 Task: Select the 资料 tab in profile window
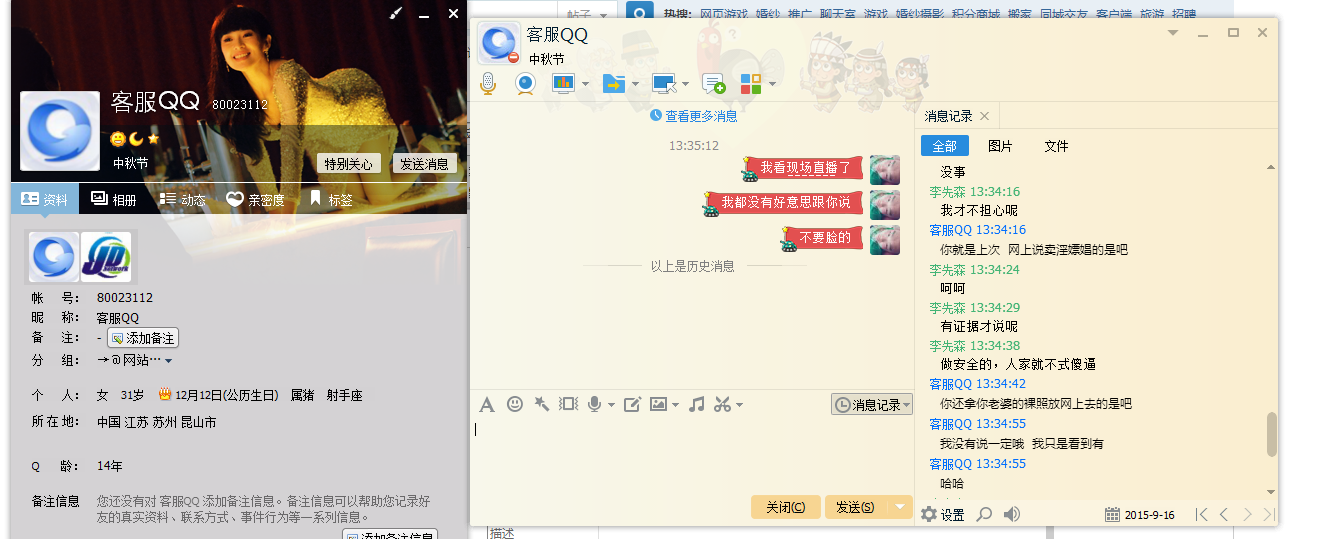pyautogui.click(x=44, y=199)
